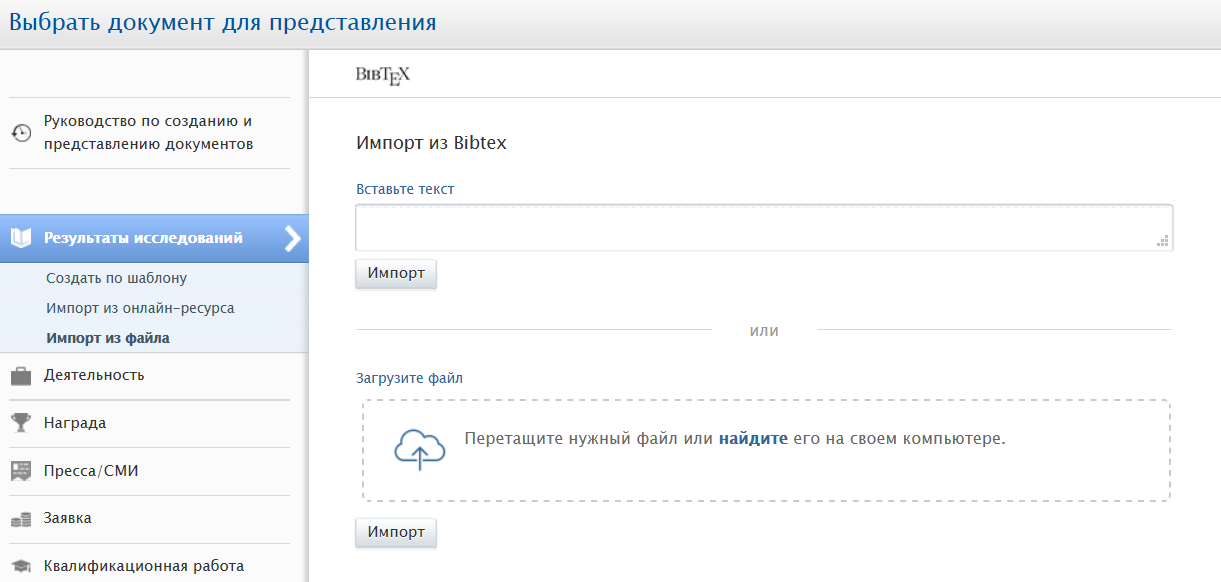This screenshot has width=1221, height=582.
Task: Click Импорт button under the text field
Action: (x=396, y=273)
